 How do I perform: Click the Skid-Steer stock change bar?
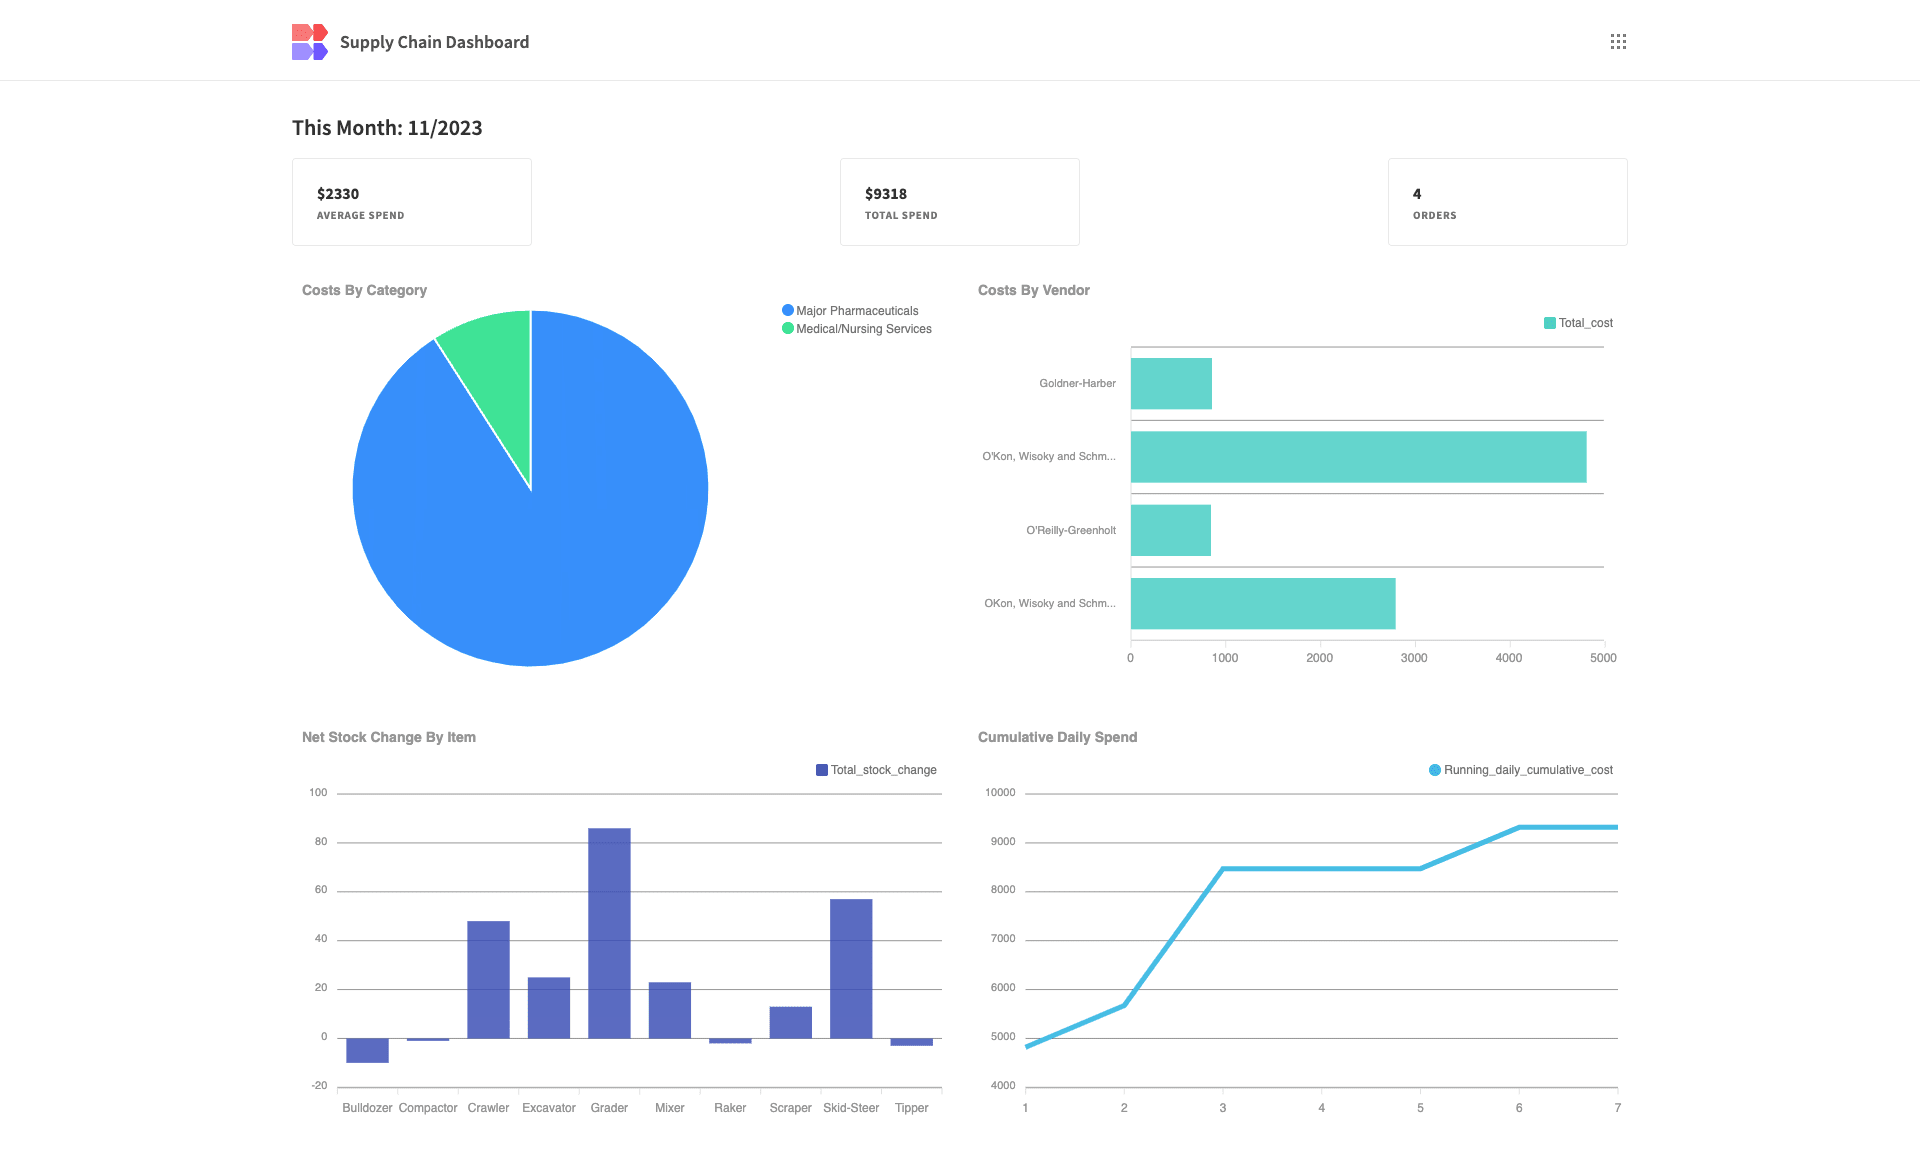(851, 968)
